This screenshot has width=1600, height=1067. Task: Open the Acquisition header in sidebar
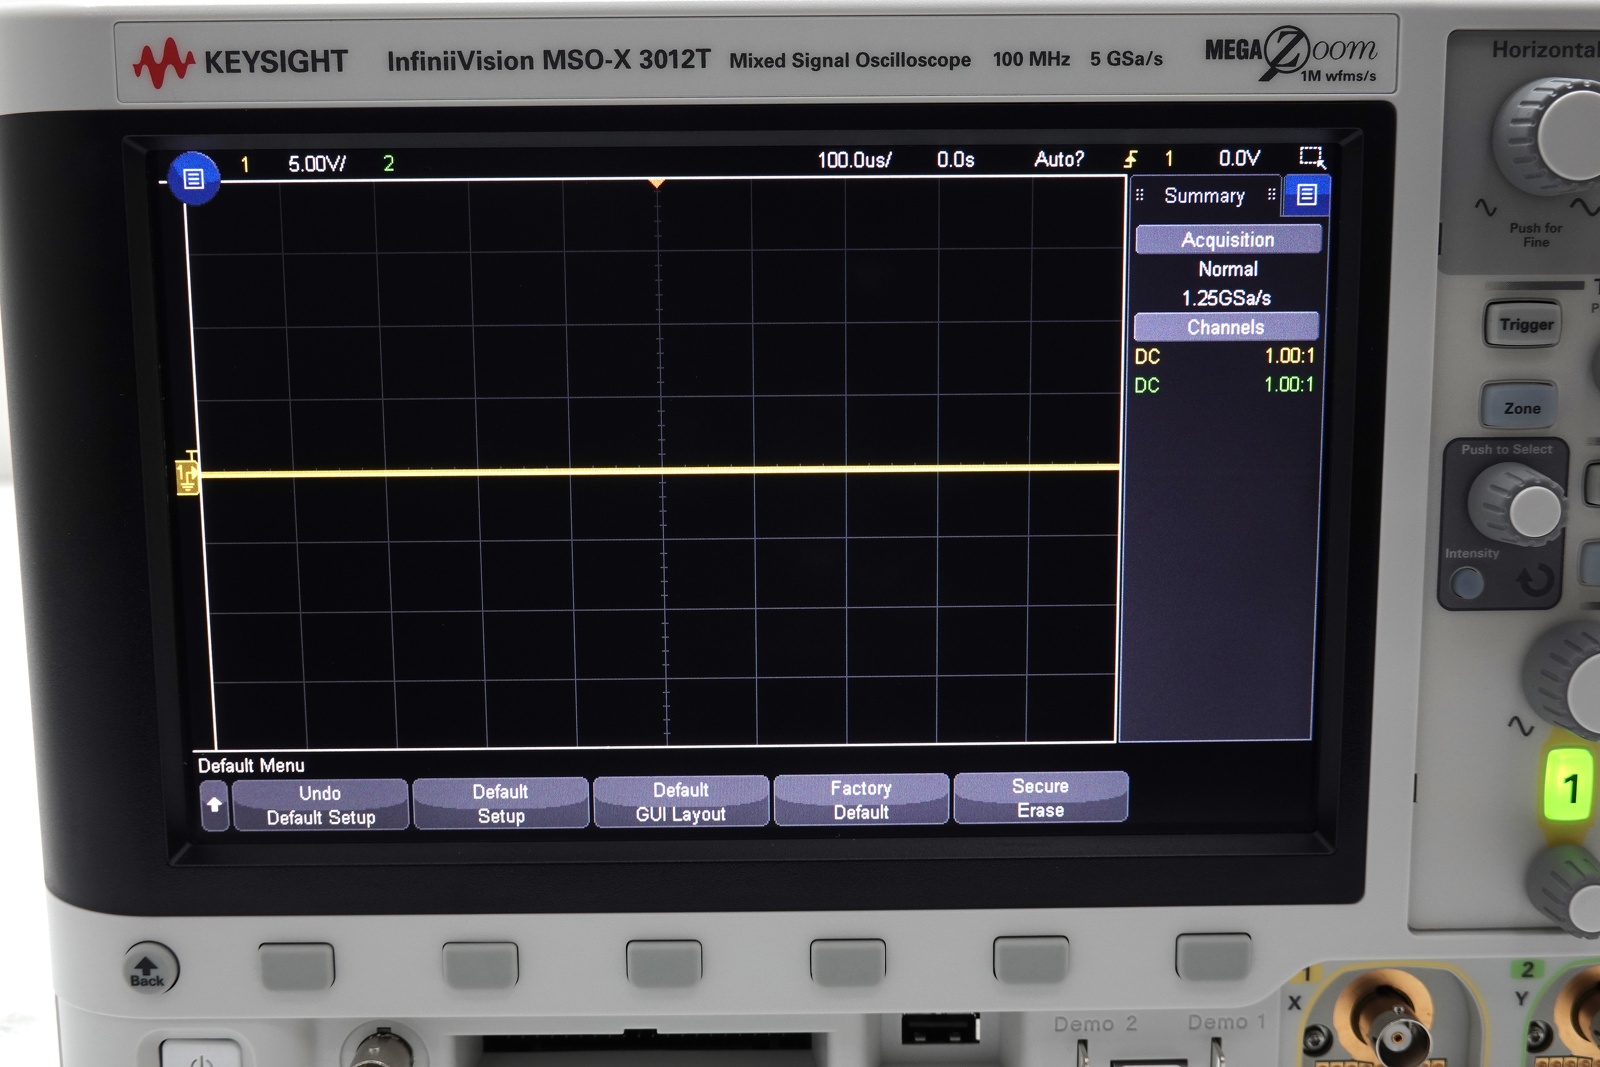tap(1228, 239)
